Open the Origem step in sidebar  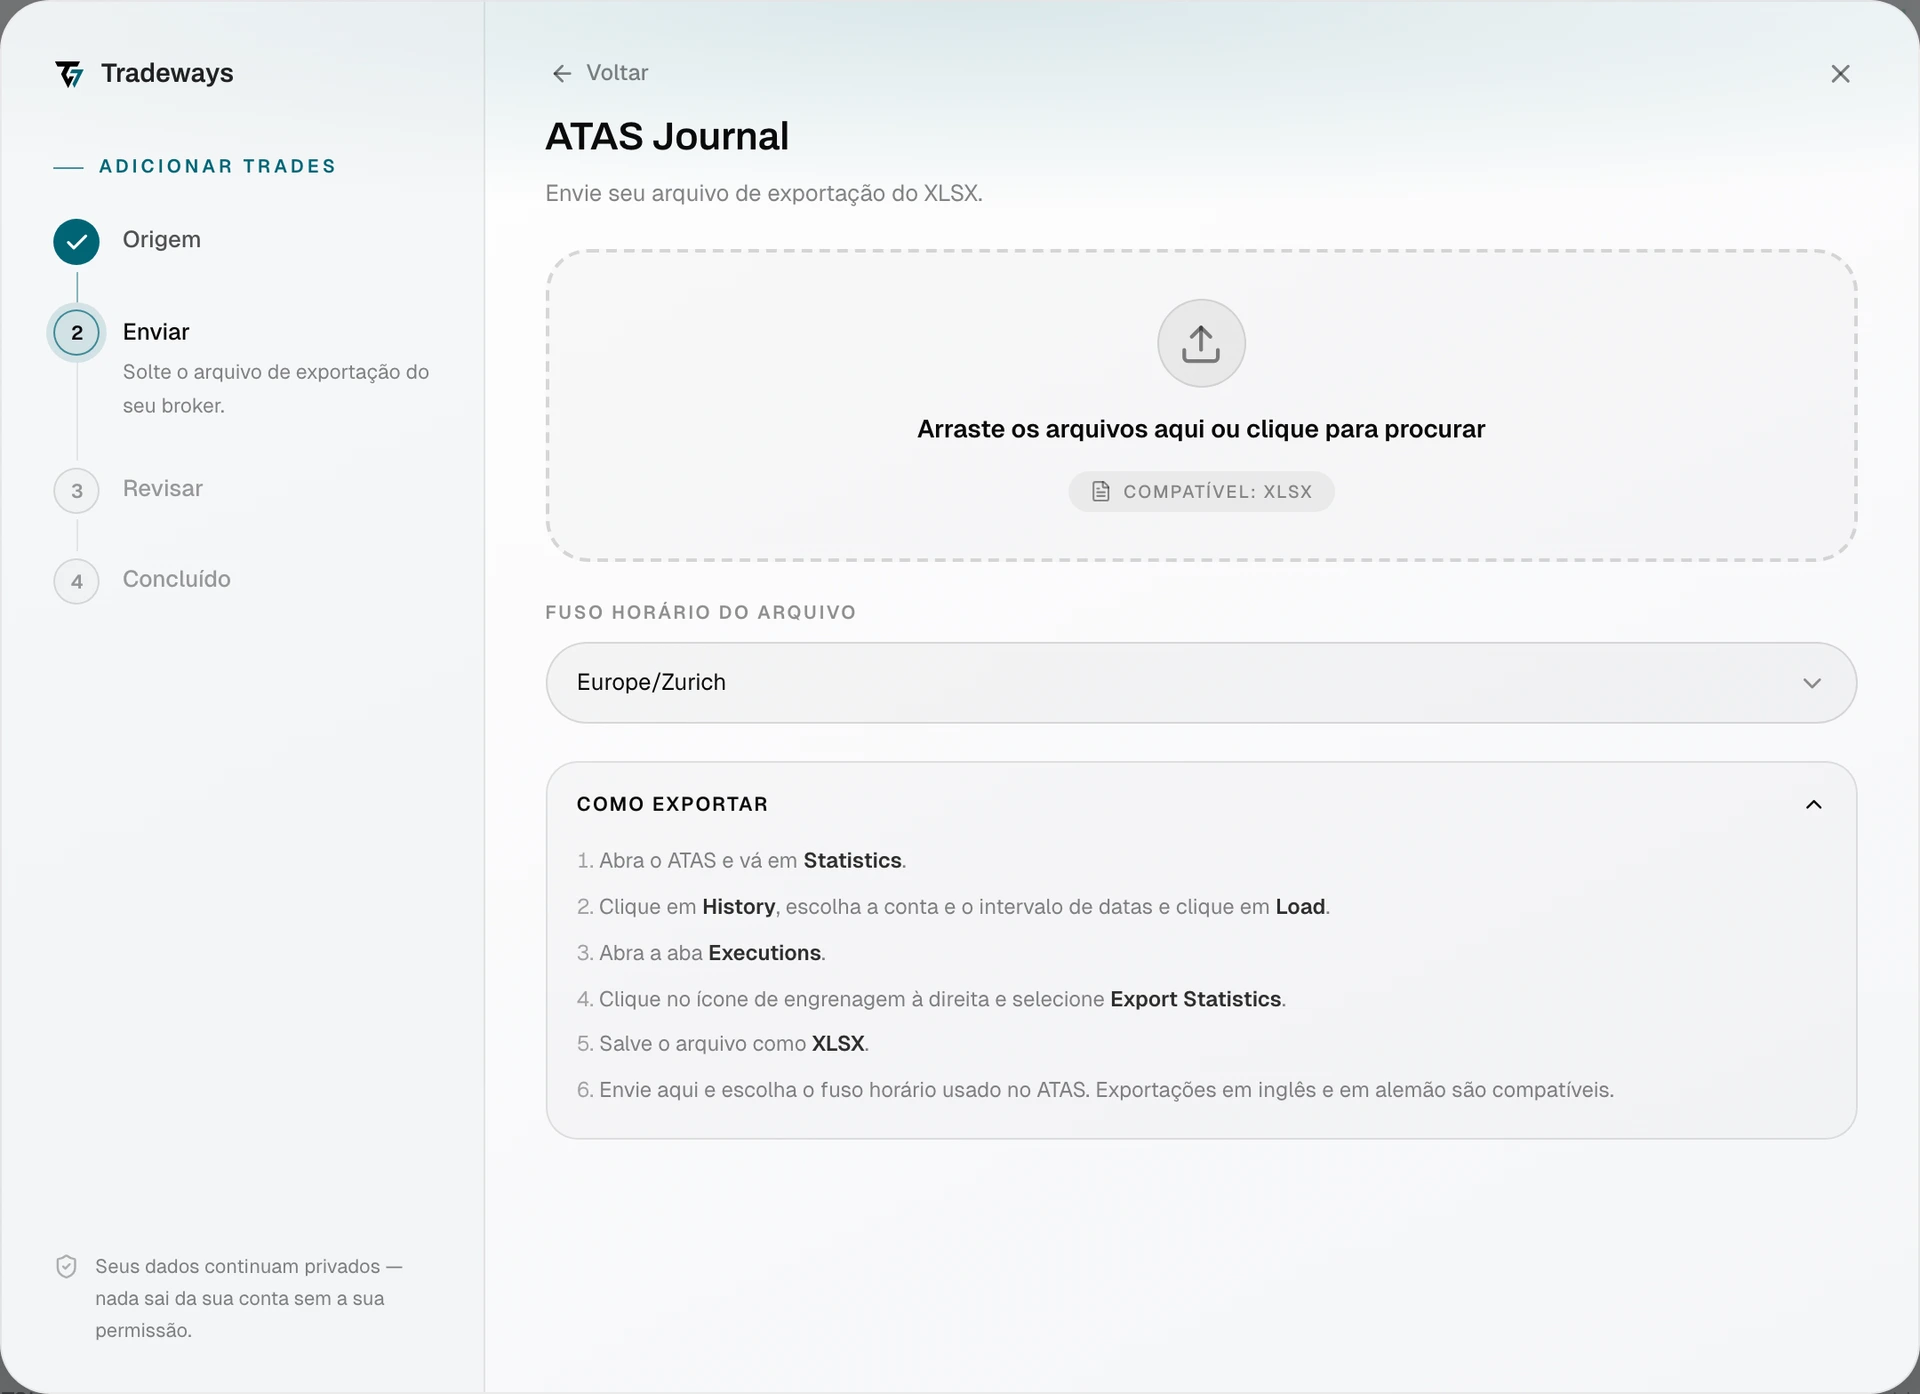coord(162,240)
